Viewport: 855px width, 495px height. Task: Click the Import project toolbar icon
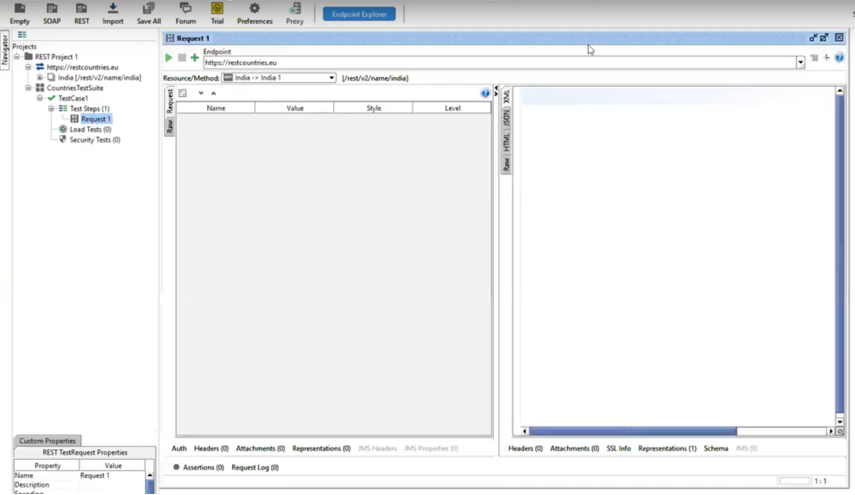pyautogui.click(x=113, y=13)
